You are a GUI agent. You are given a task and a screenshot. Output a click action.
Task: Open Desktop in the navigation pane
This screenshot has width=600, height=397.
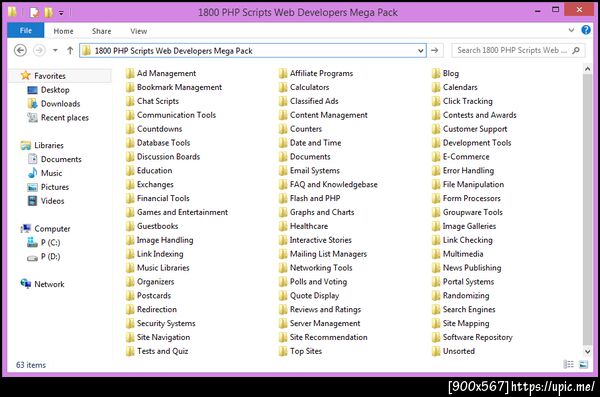click(x=55, y=90)
